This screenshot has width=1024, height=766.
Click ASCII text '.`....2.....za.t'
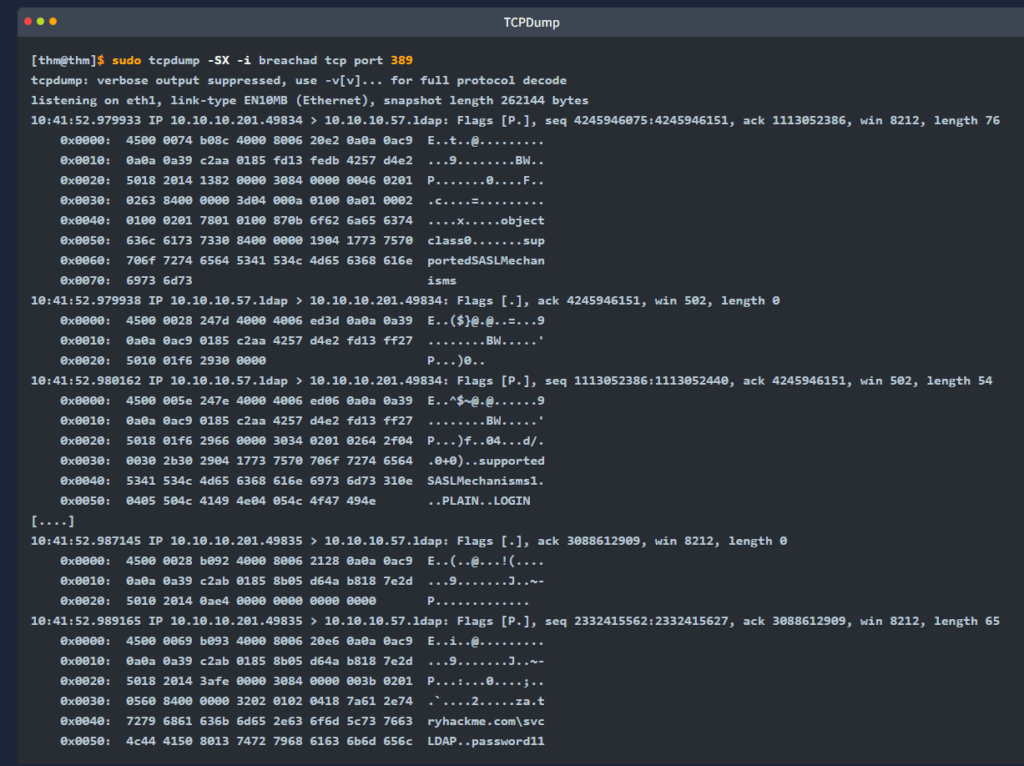pos(486,701)
